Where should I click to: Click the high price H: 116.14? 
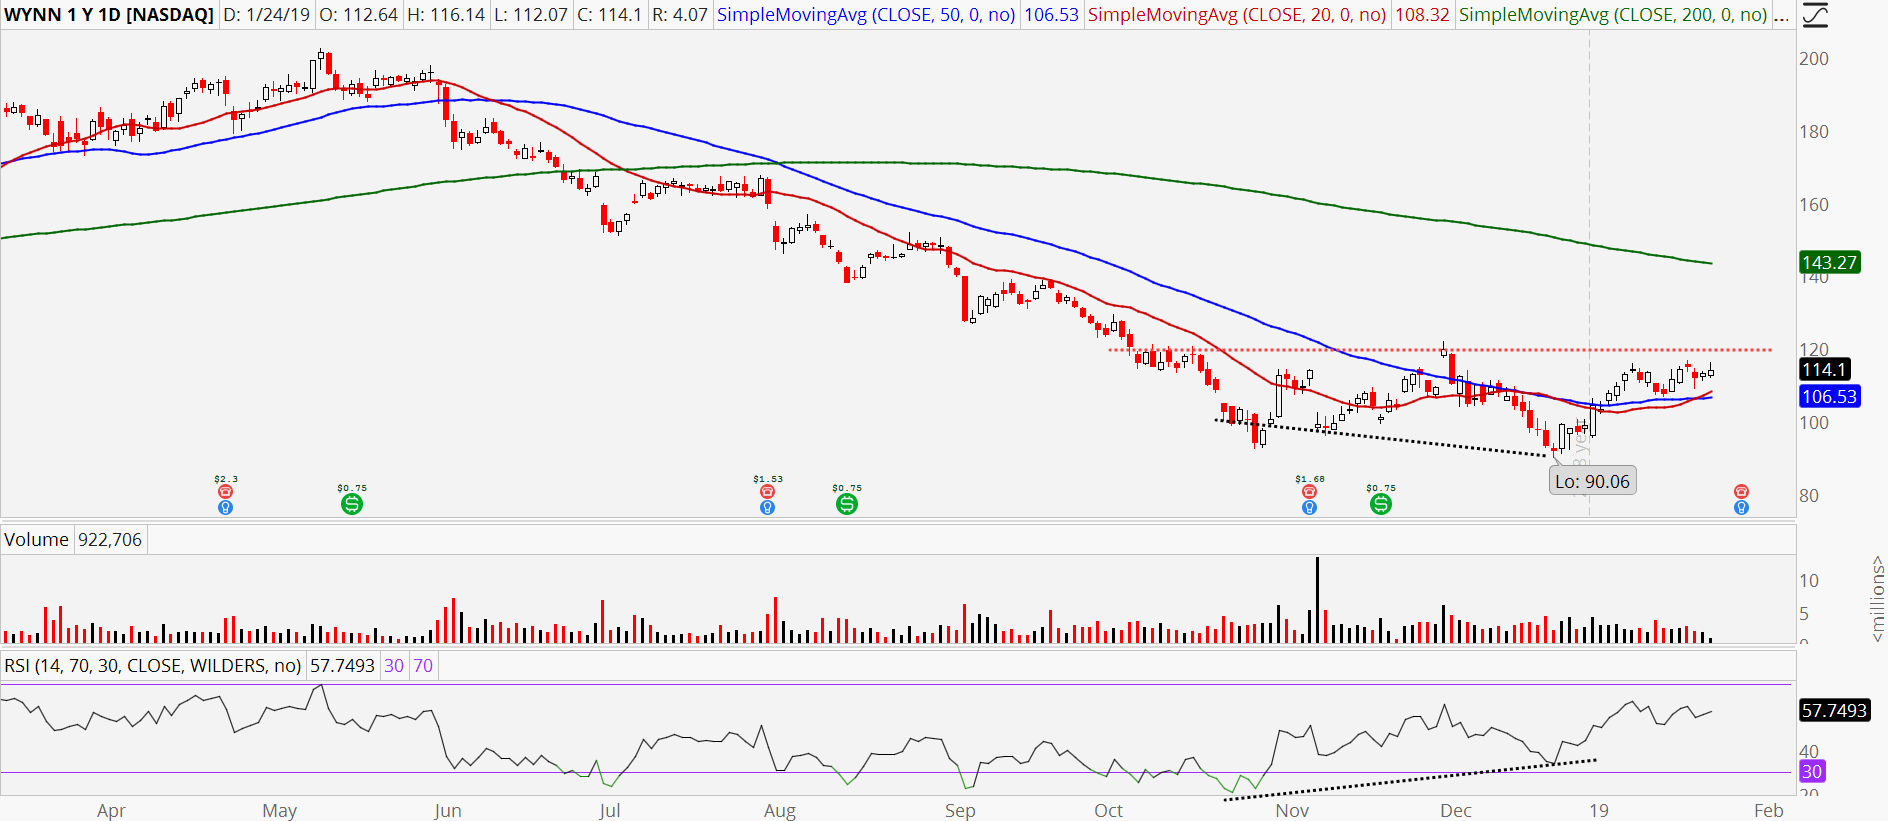coord(446,15)
